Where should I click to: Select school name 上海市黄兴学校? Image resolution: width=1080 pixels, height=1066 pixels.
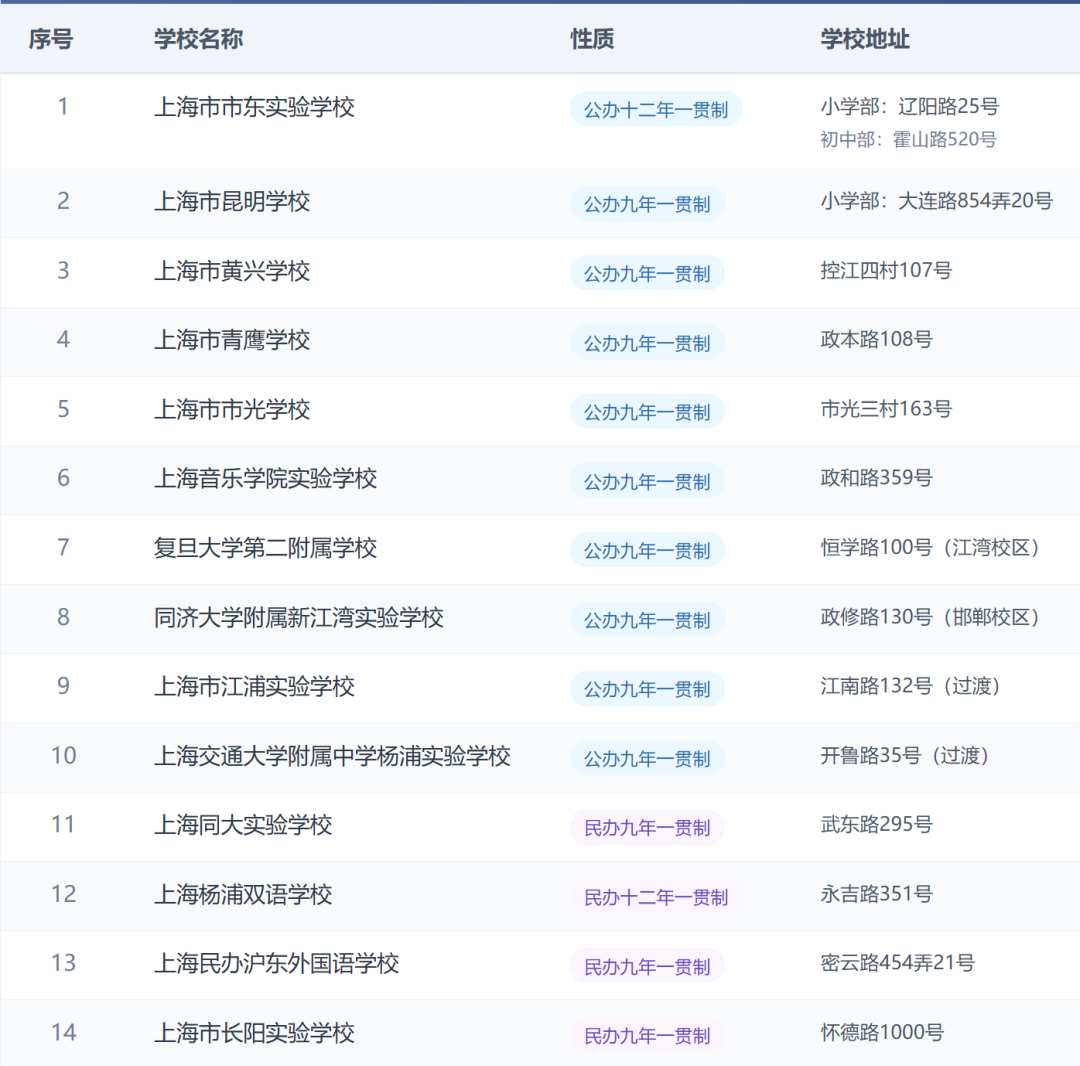232,271
